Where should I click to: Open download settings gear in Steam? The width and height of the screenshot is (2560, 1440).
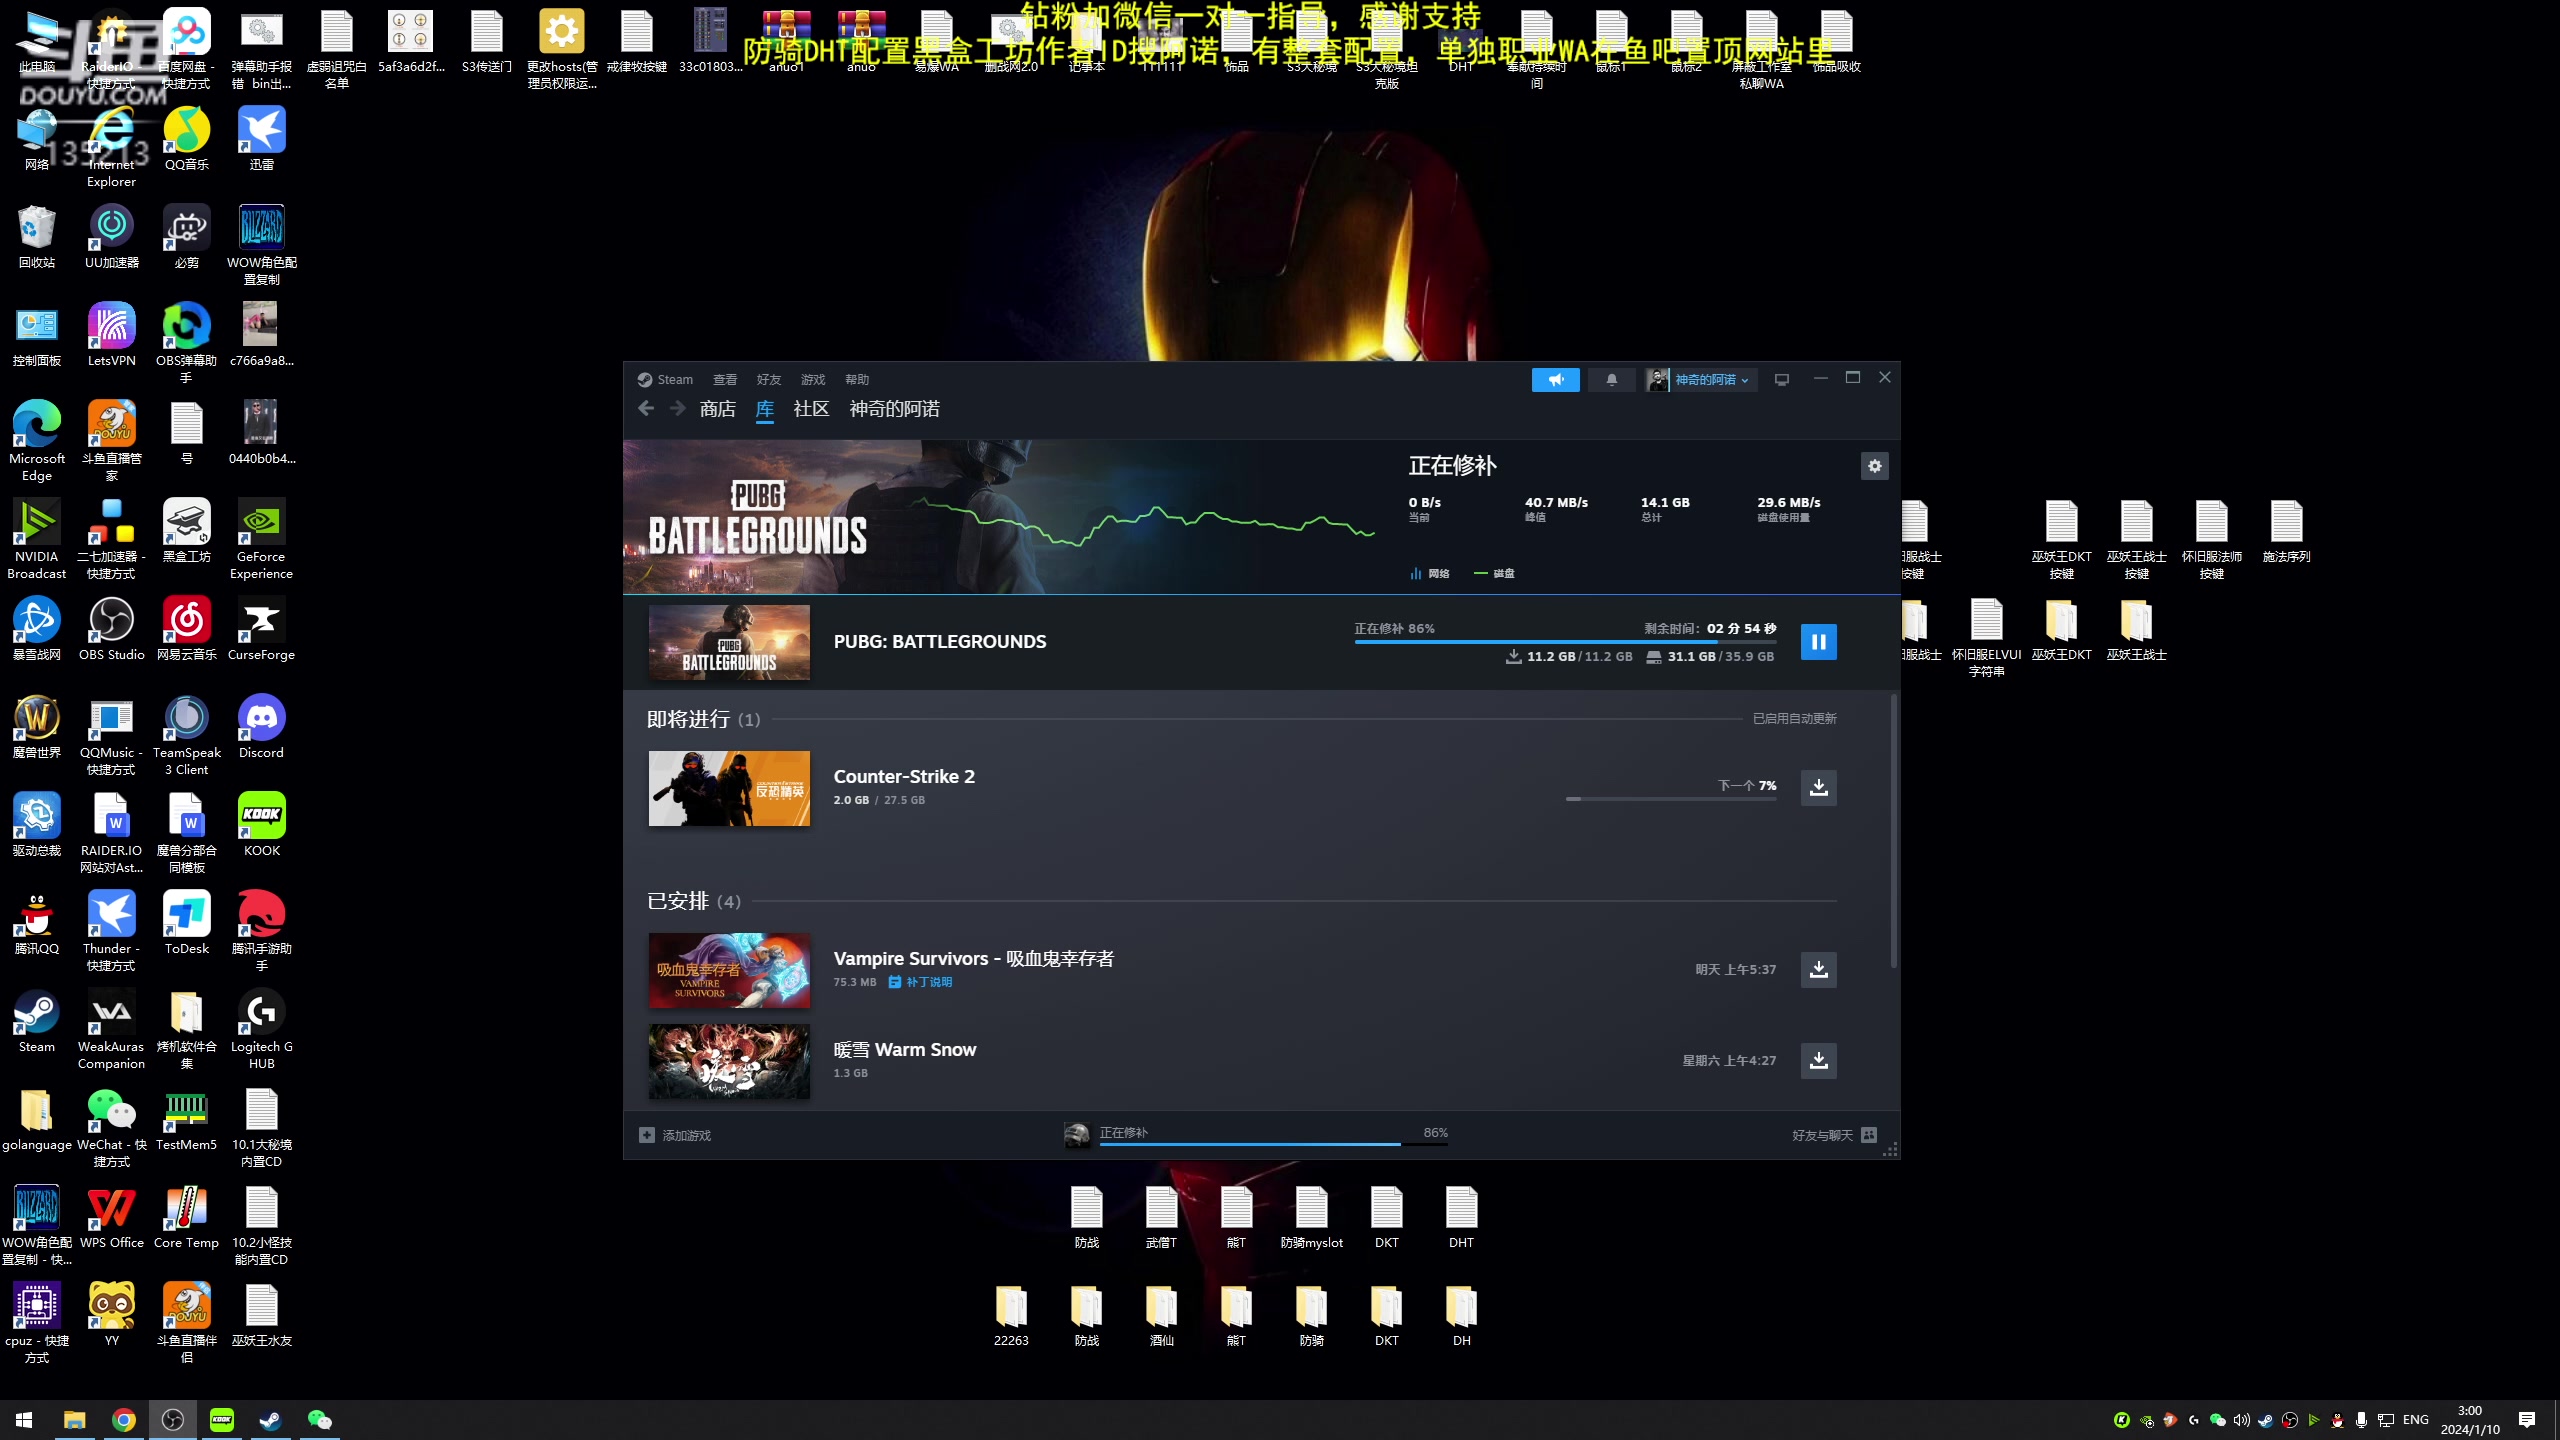click(1874, 466)
